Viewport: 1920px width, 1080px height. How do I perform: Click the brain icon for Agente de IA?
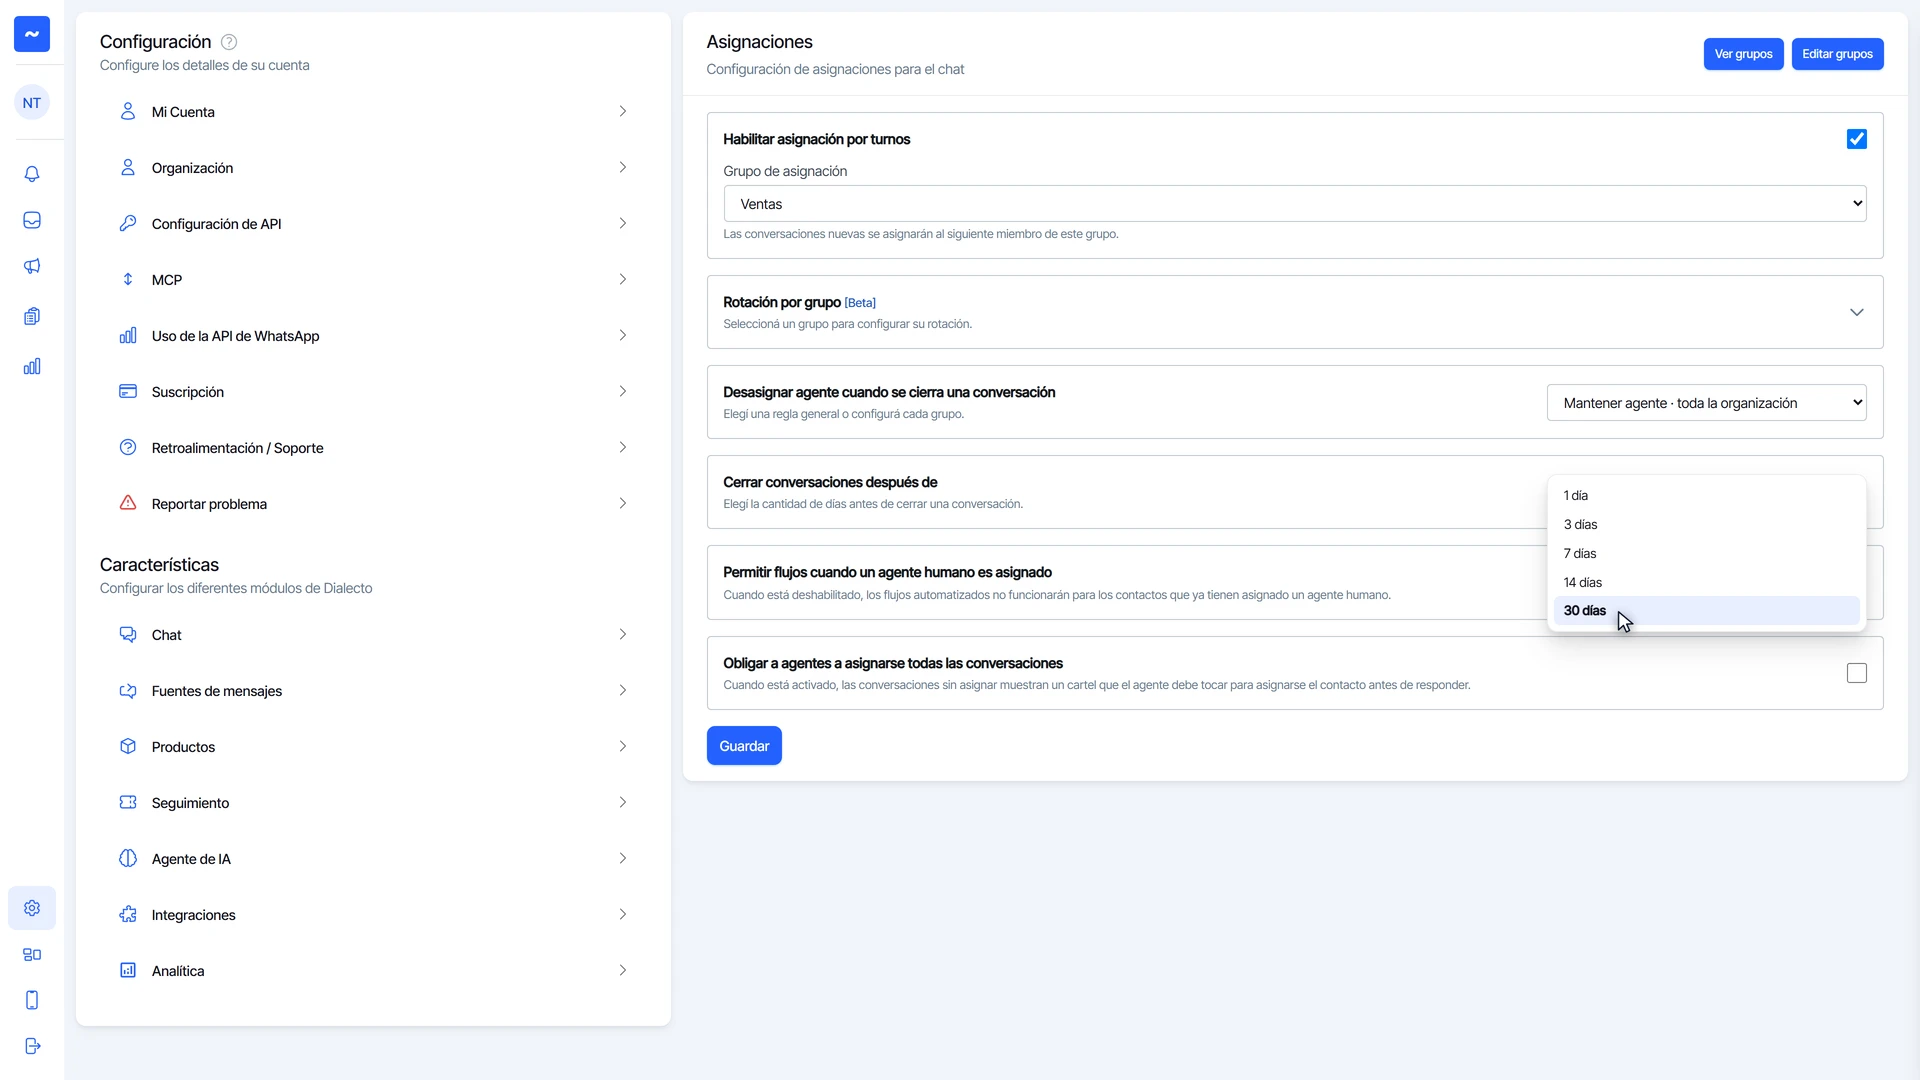(128, 858)
